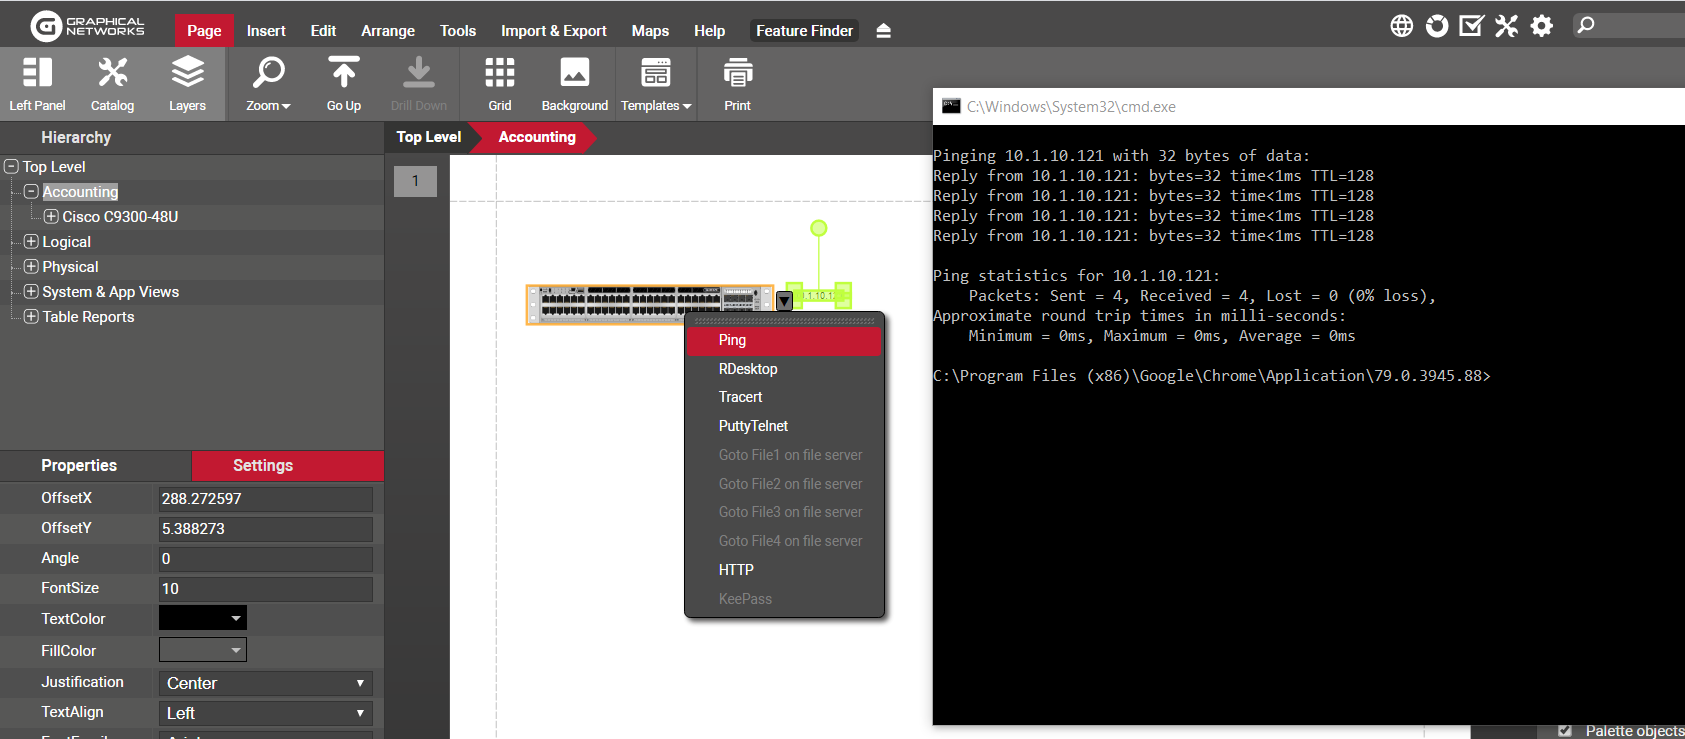Image resolution: width=1685 pixels, height=739 pixels.
Task: Expand the Cisco C9300-48U node
Action: coord(51,216)
